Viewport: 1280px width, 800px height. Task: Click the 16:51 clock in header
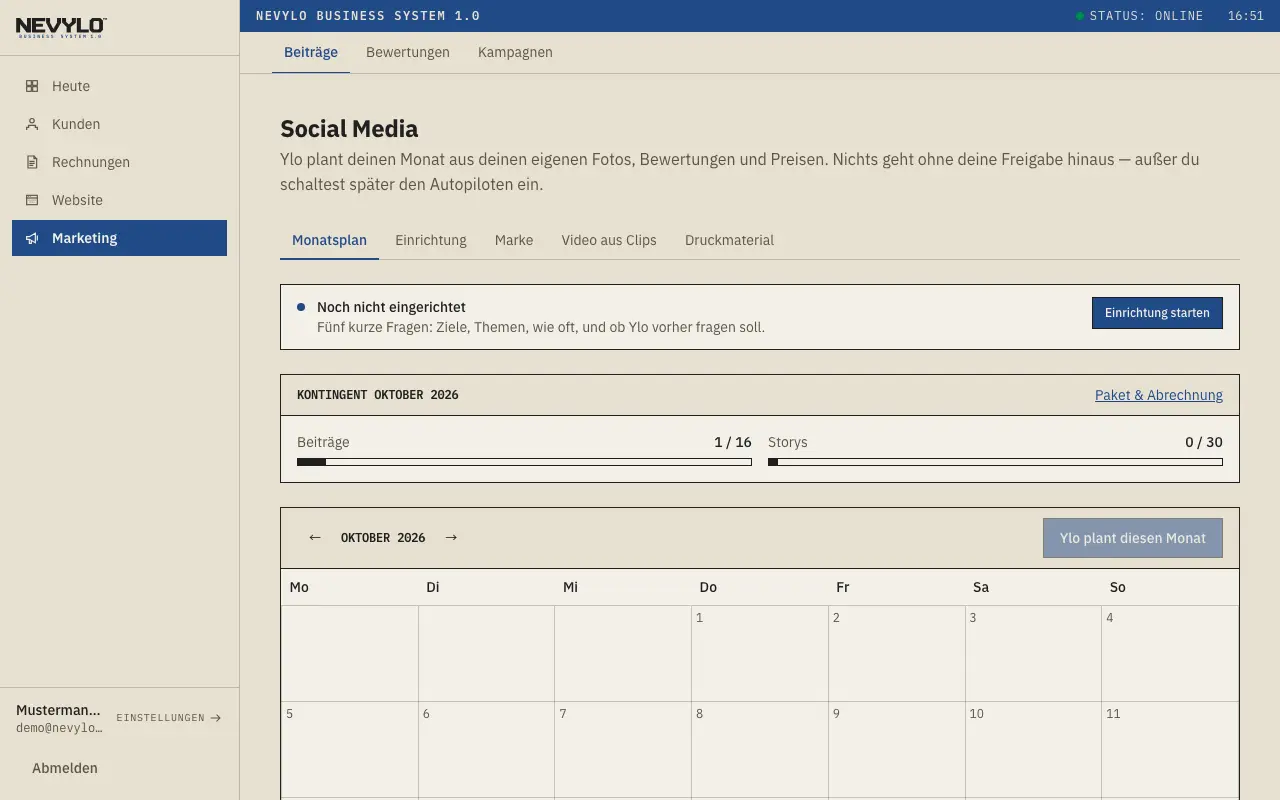point(1246,16)
